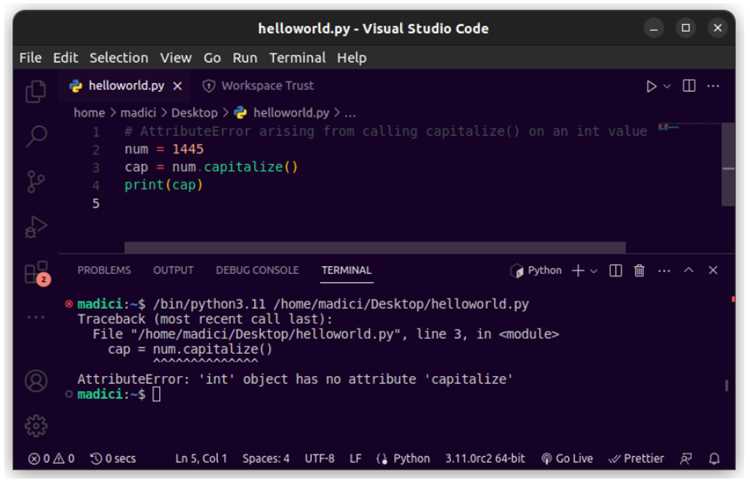Switch to OUTPUT panel tab
This screenshot has height=486, width=750.
[173, 270]
